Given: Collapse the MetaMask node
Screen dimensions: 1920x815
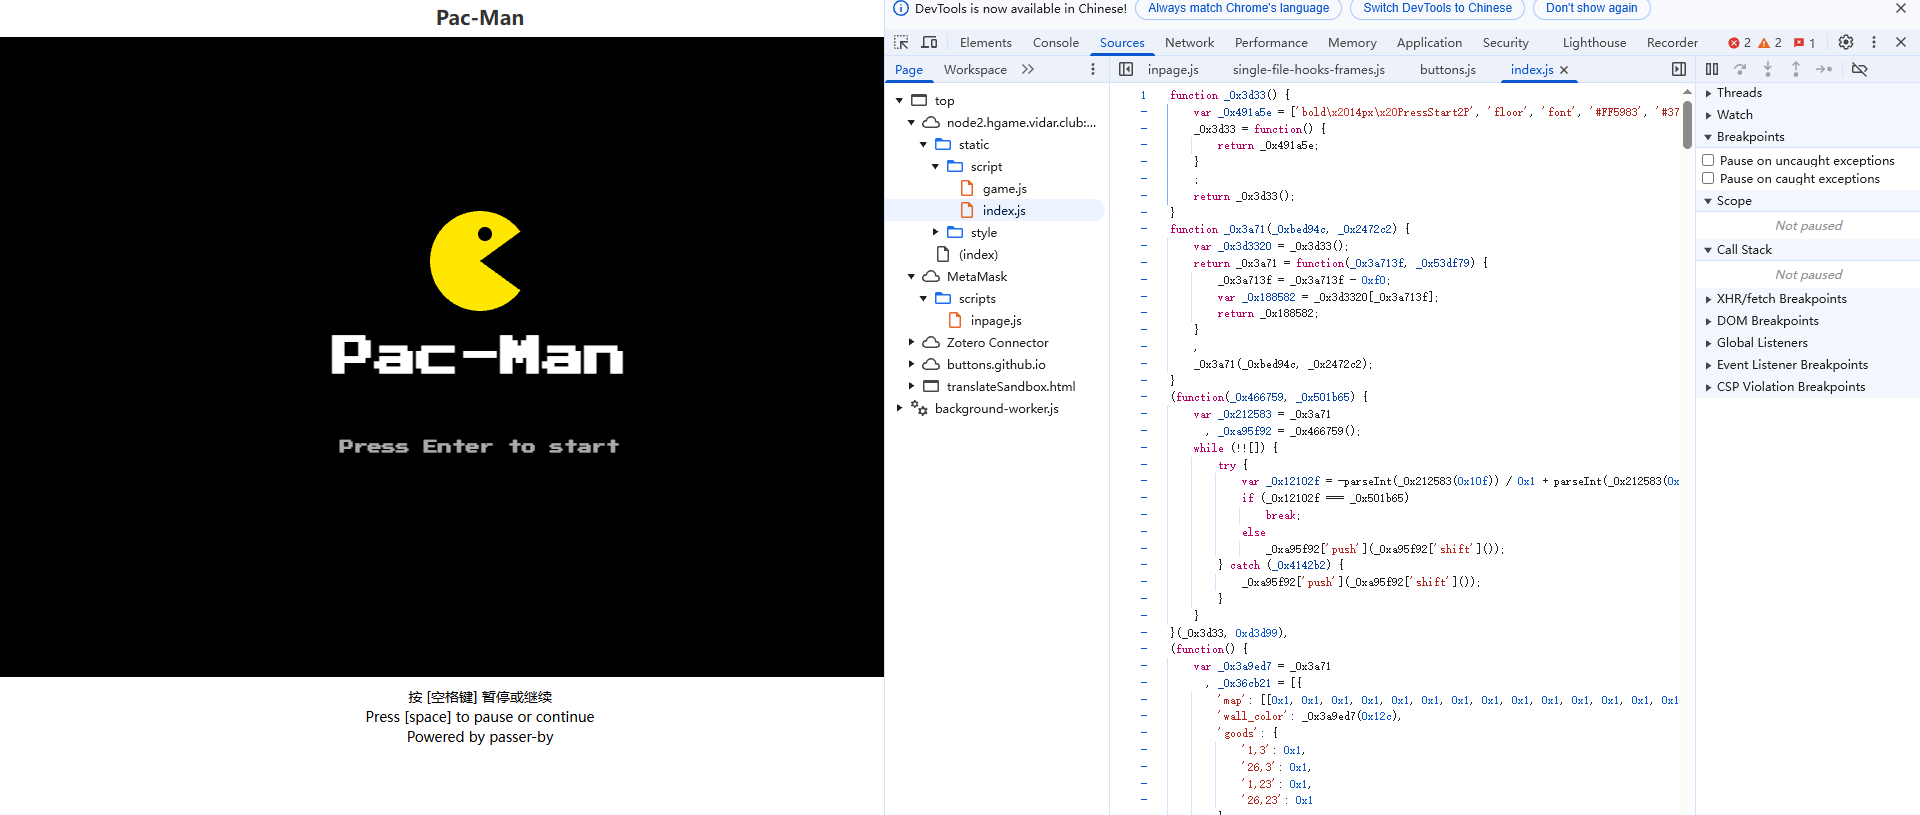Looking at the screenshot, I should coord(911,276).
